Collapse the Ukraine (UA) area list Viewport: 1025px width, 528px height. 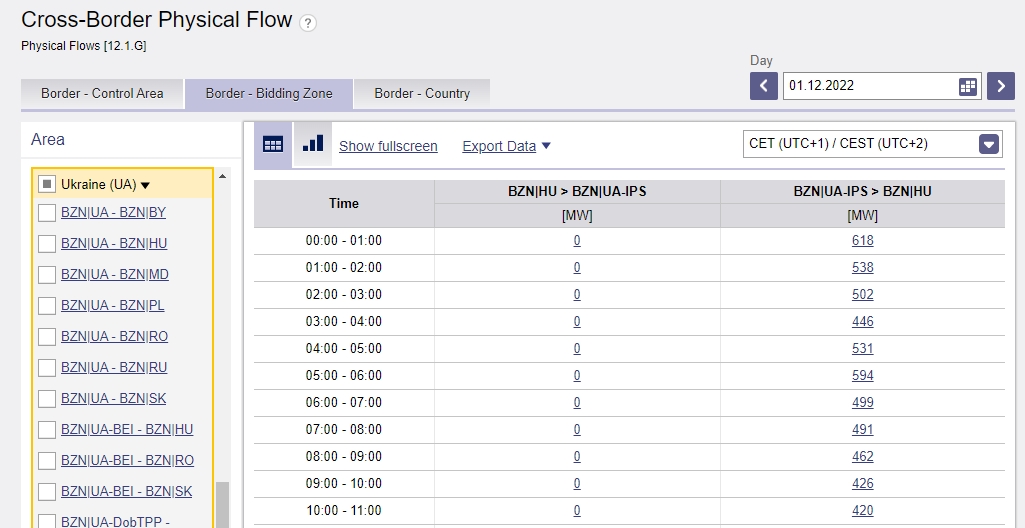point(145,186)
